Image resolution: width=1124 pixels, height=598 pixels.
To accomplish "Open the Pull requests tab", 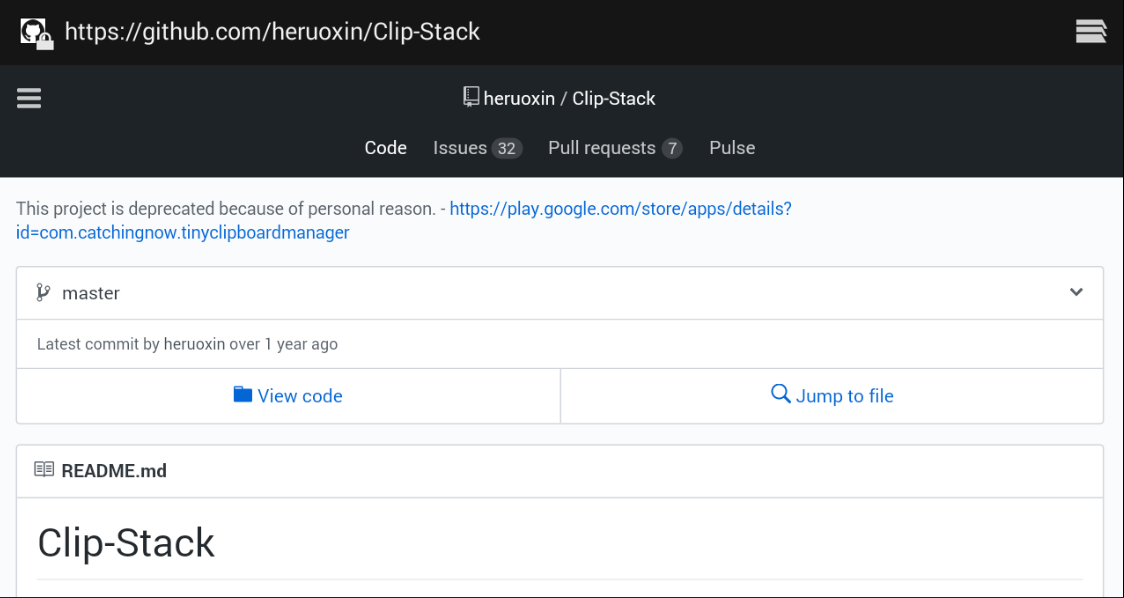I will click(x=615, y=148).
